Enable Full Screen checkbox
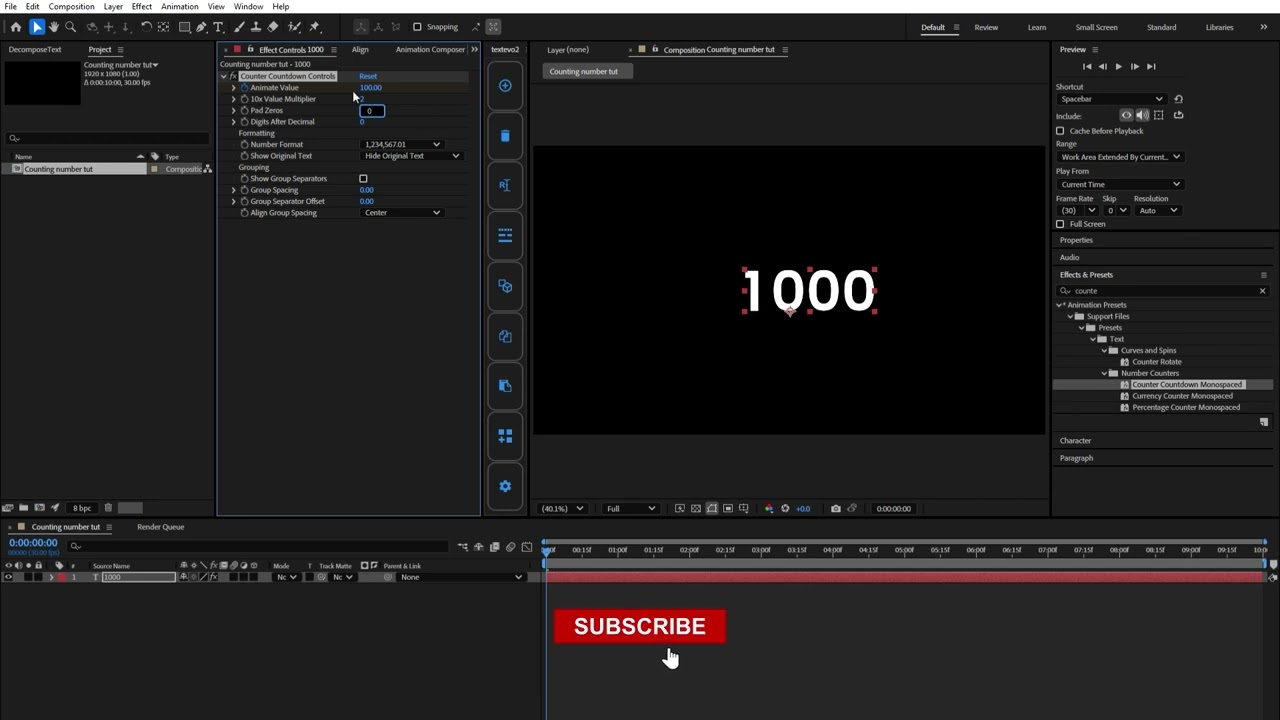 (x=1060, y=224)
